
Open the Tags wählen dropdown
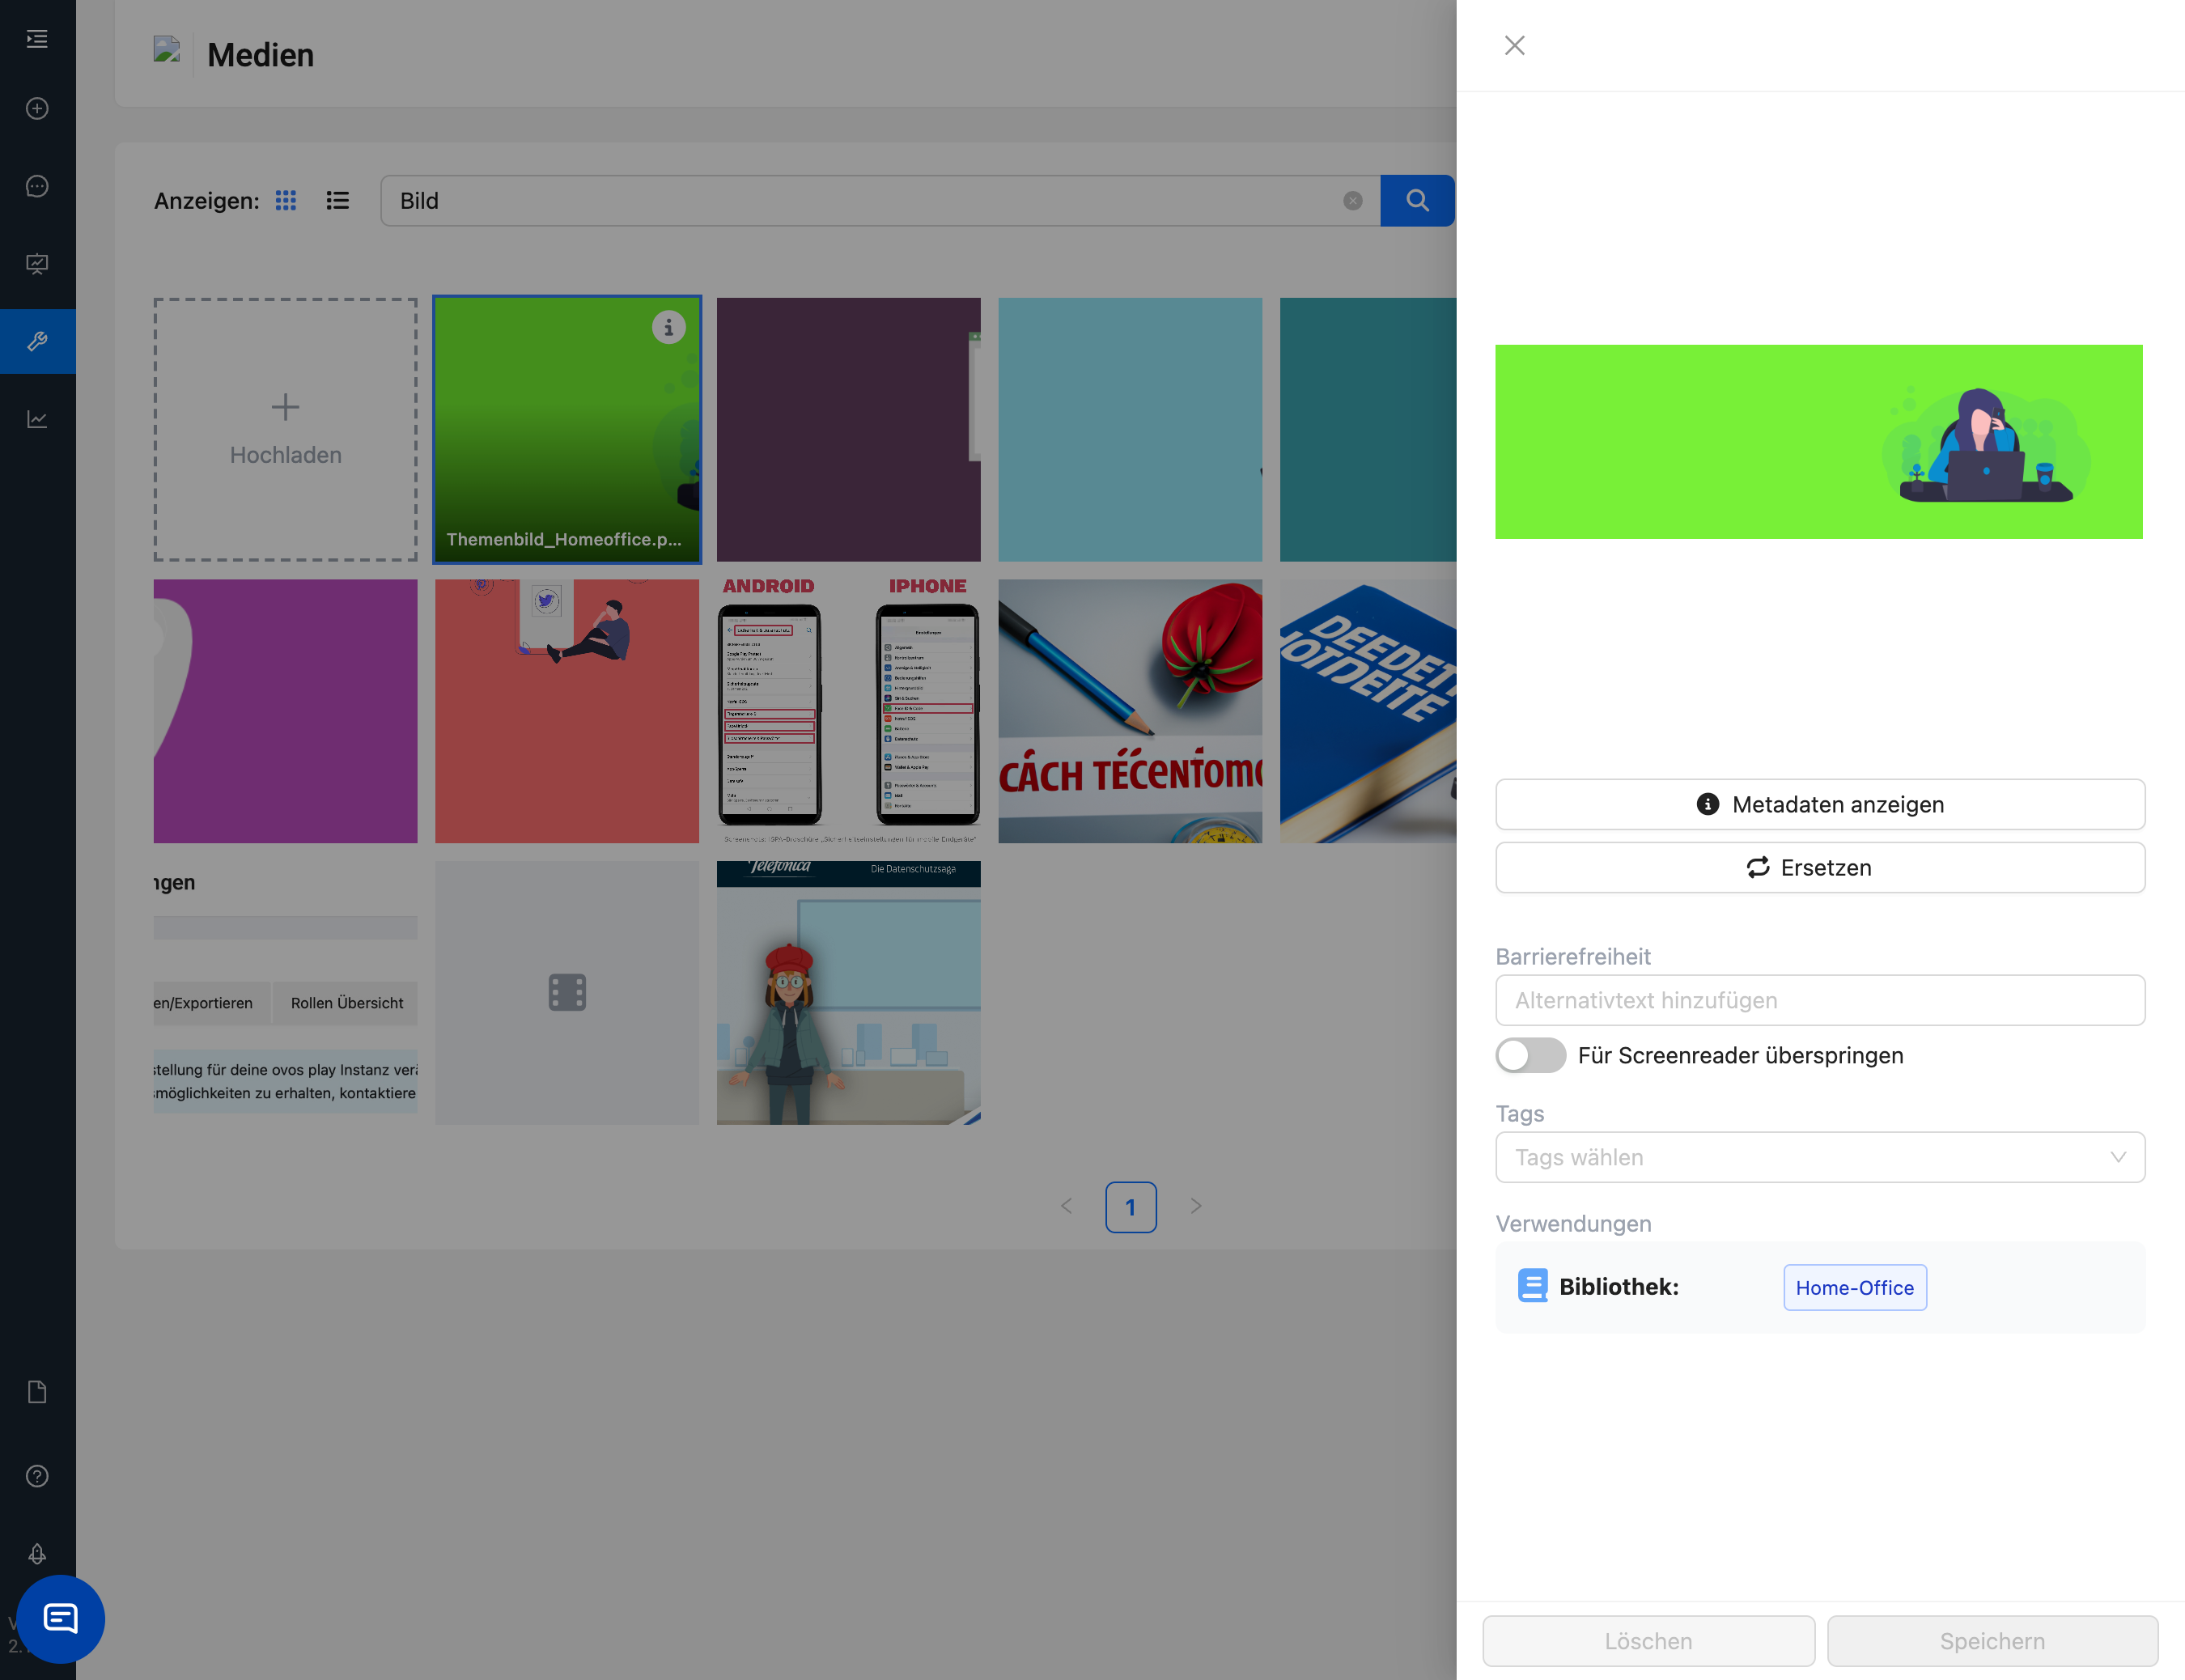1819,1157
